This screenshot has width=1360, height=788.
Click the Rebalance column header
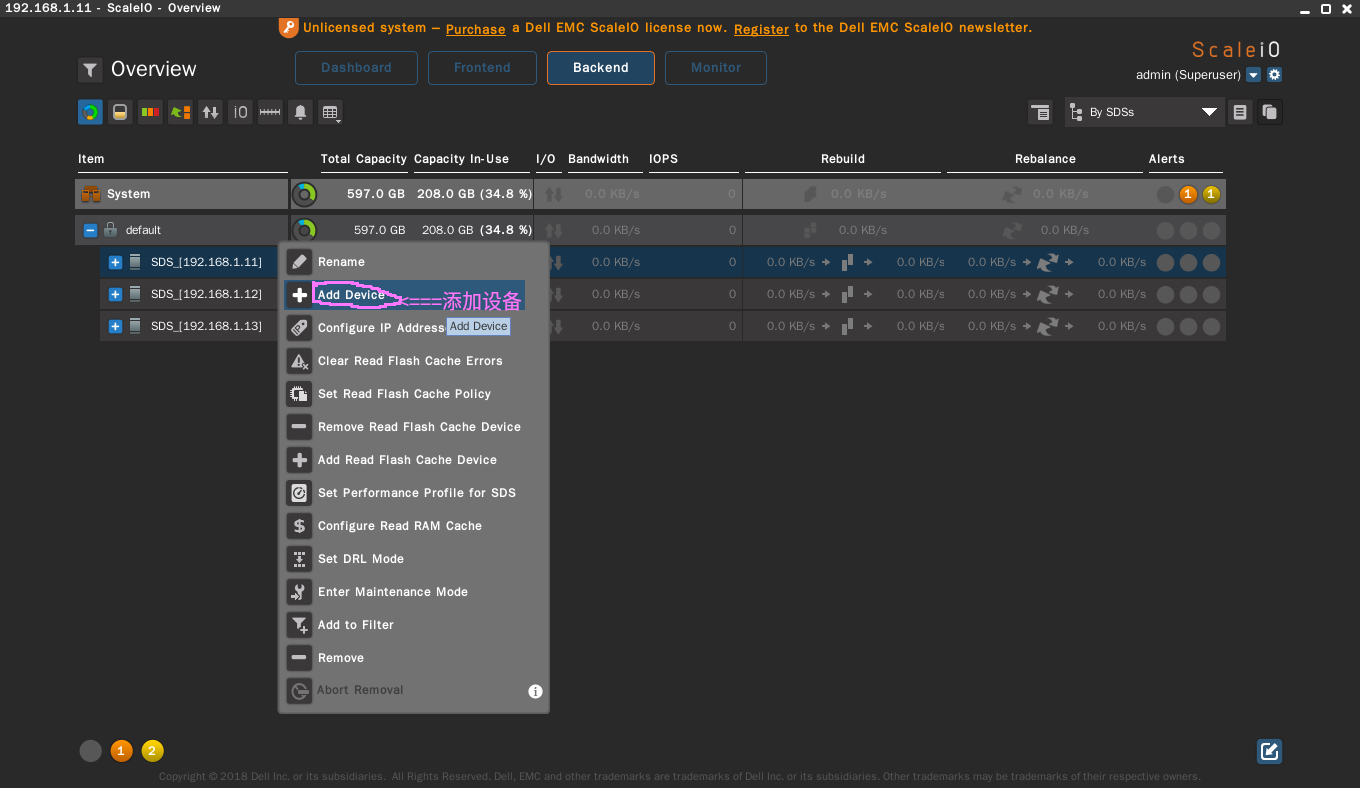click(1045, 159)
